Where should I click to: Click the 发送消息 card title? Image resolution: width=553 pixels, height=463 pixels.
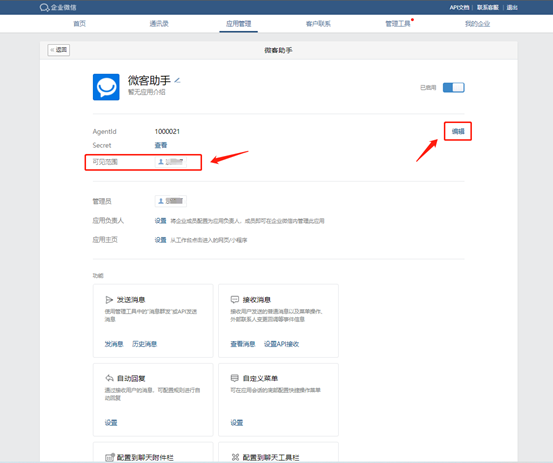tap(131, 300)
